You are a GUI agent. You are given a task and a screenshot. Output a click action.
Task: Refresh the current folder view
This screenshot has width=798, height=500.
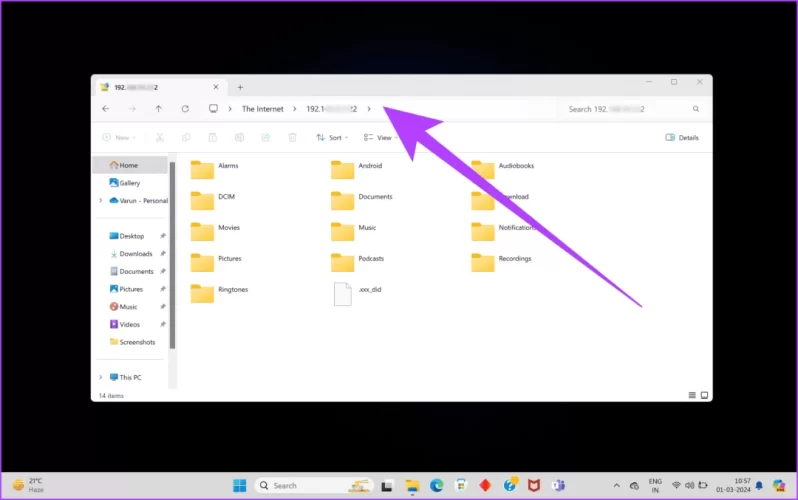pyautogui.click(x=185, y=109)
